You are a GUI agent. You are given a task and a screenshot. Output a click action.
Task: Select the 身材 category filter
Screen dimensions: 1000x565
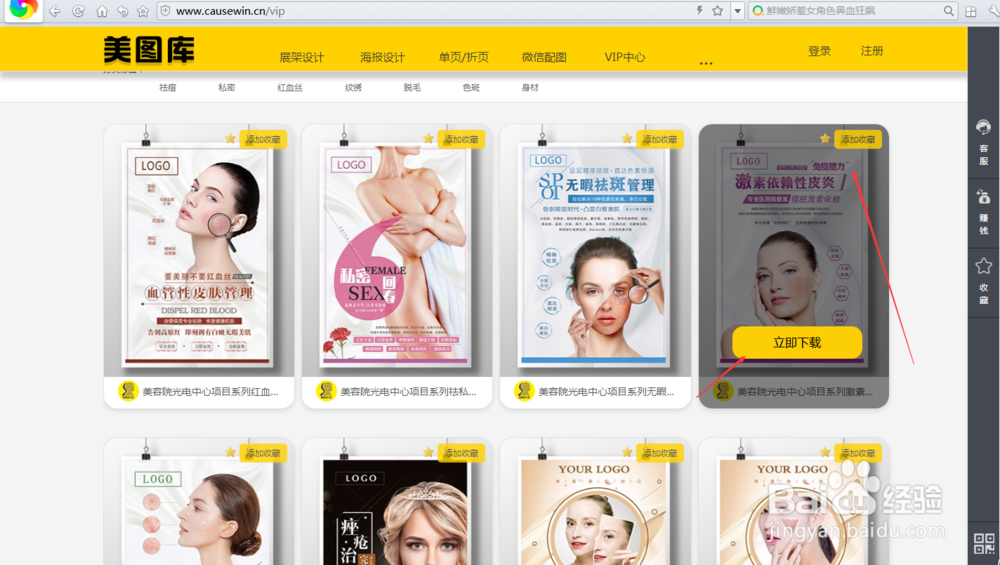tap(530, 87)
